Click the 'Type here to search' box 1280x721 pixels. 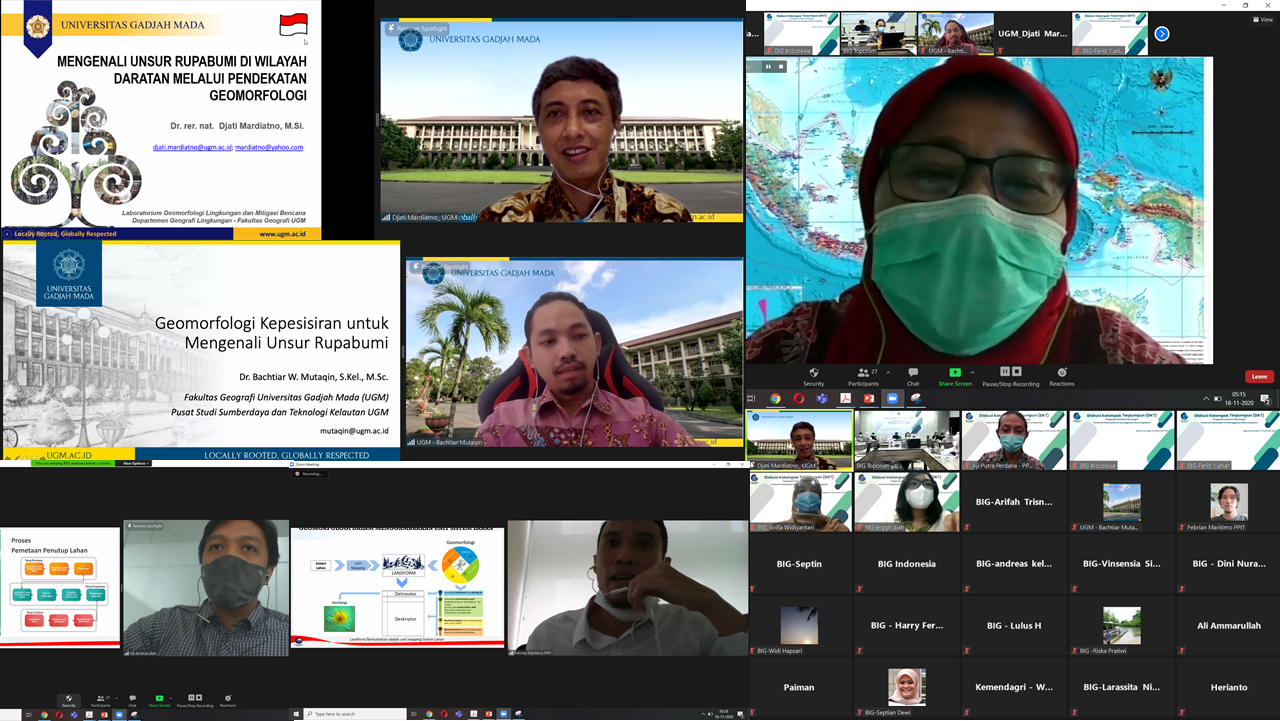(x=355, y=714)
